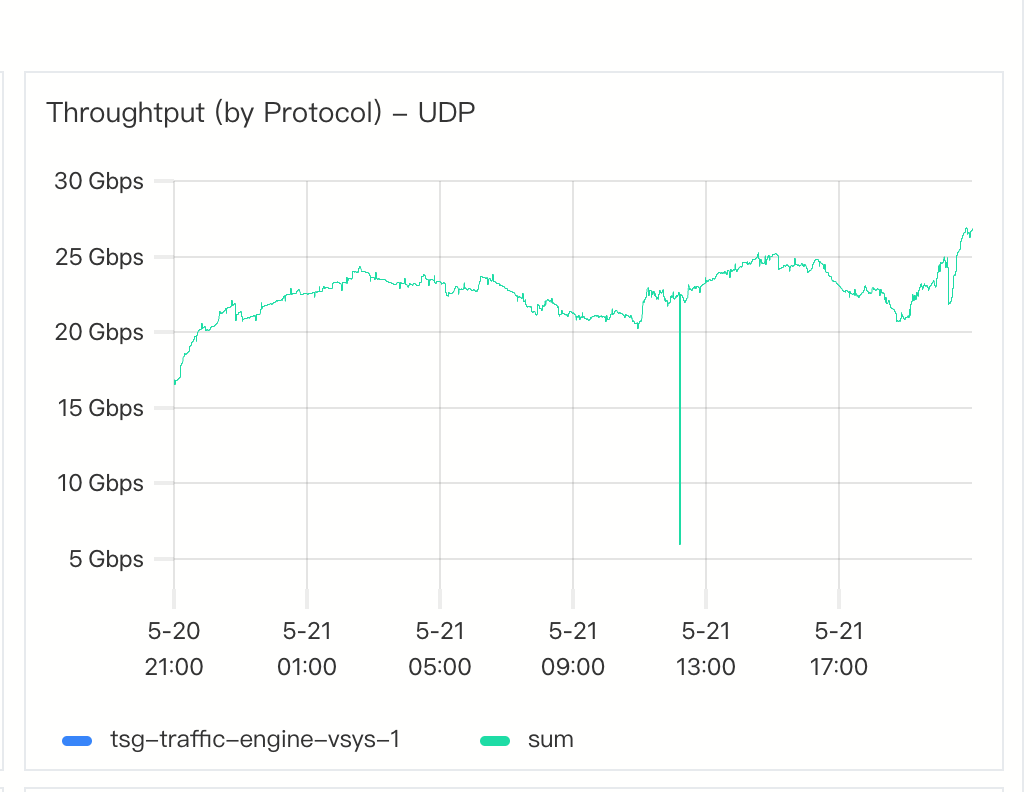Viewport: 1032px width, 792px height.
Task: Toggle the sum series legend label
Action: click(x=550, y=740)
